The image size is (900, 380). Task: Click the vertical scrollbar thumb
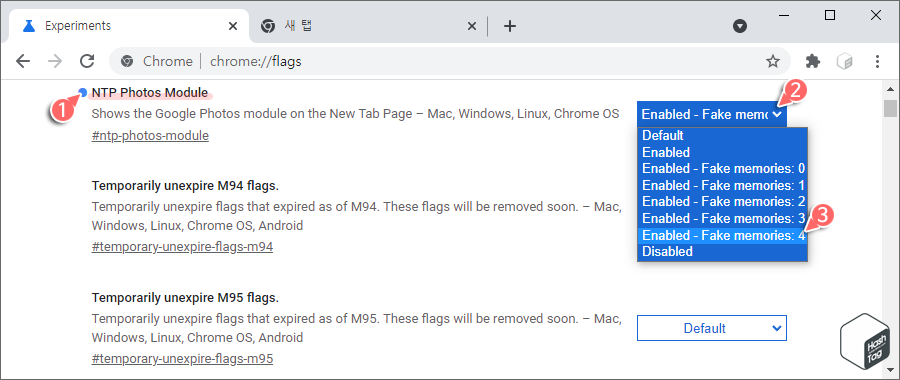[x=890, y=108]
